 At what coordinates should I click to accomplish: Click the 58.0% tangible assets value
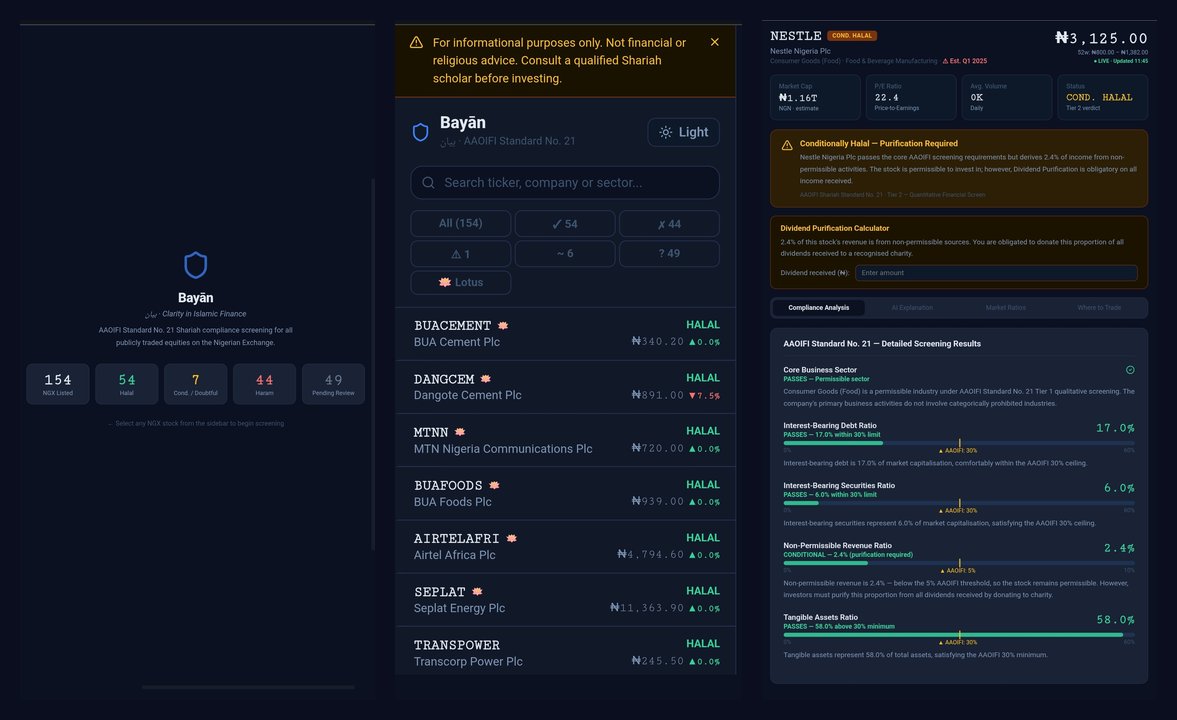tap(1115, 619)
